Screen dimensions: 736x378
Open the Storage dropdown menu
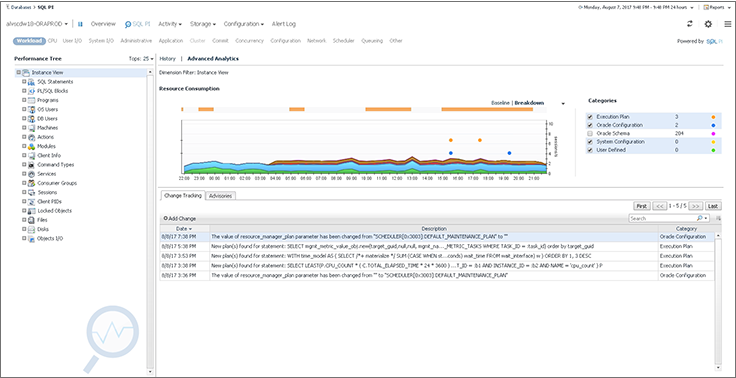tap(203, 24)
